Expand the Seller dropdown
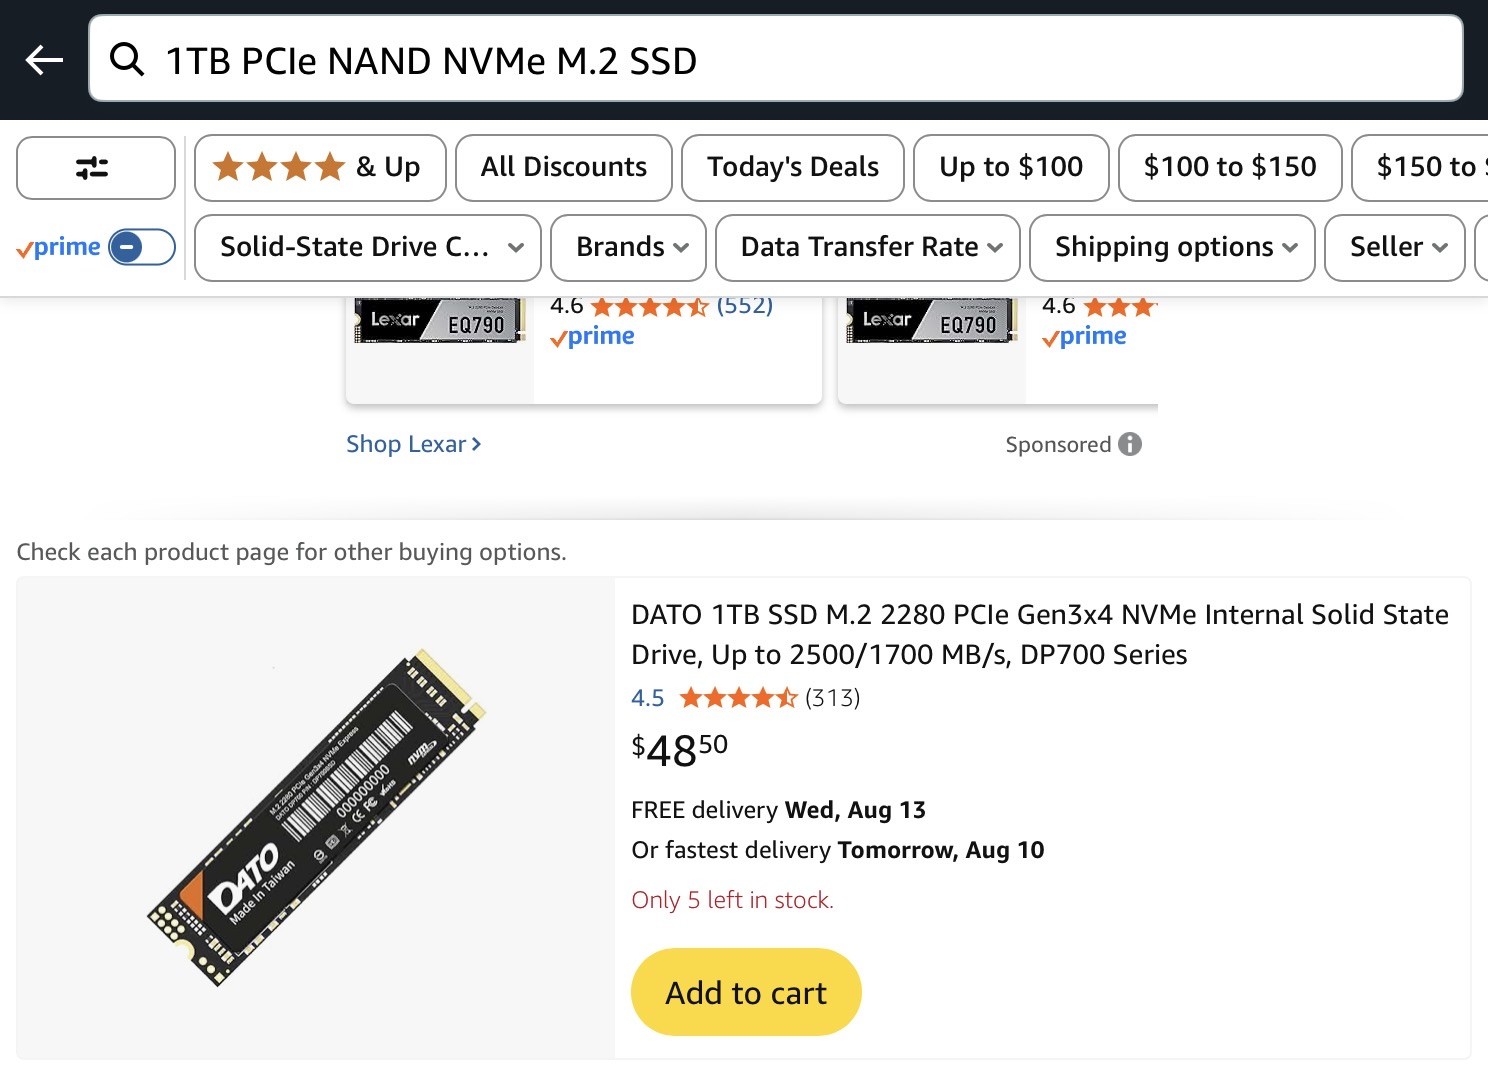Viewport: 1488px width, 1076px height. 1394,247
